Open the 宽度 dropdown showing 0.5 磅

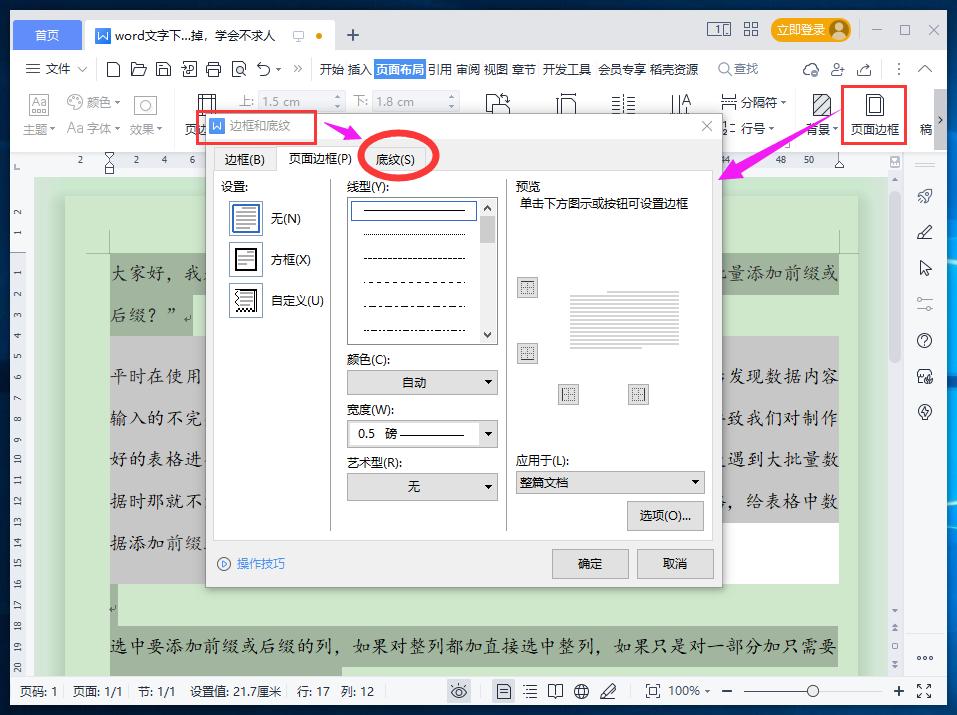[x=421, y=433]
